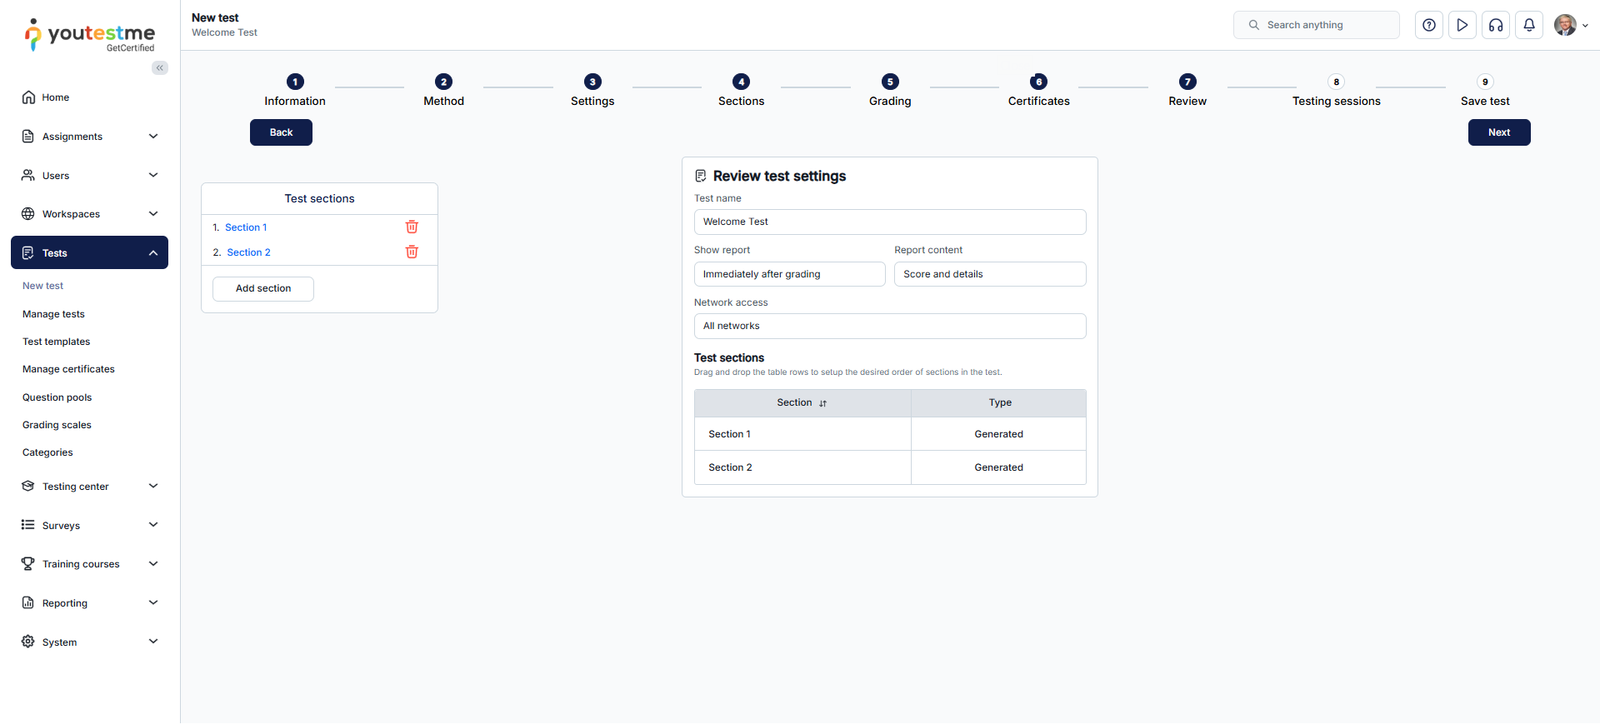The image size is (1600, 724).
Task: Click the Testing center graduation cap icon
Action: [x=28, y=486]
